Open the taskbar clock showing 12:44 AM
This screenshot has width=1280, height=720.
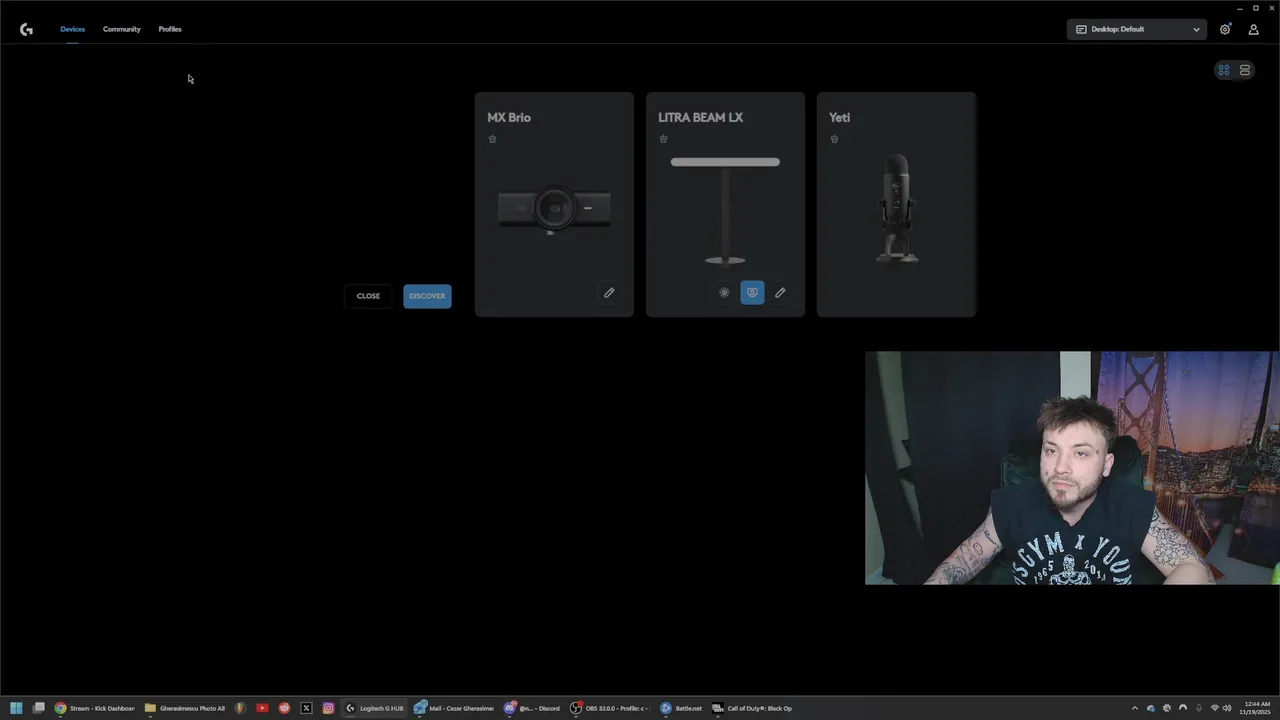(1254, 708)
